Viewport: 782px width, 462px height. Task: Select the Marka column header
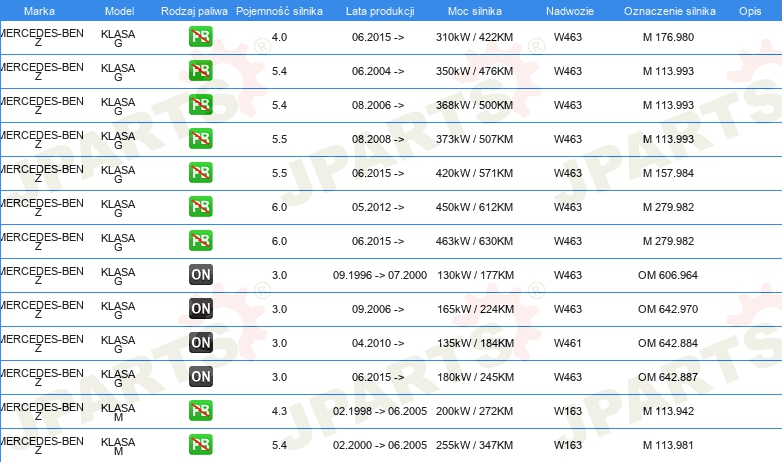[39, 11]
